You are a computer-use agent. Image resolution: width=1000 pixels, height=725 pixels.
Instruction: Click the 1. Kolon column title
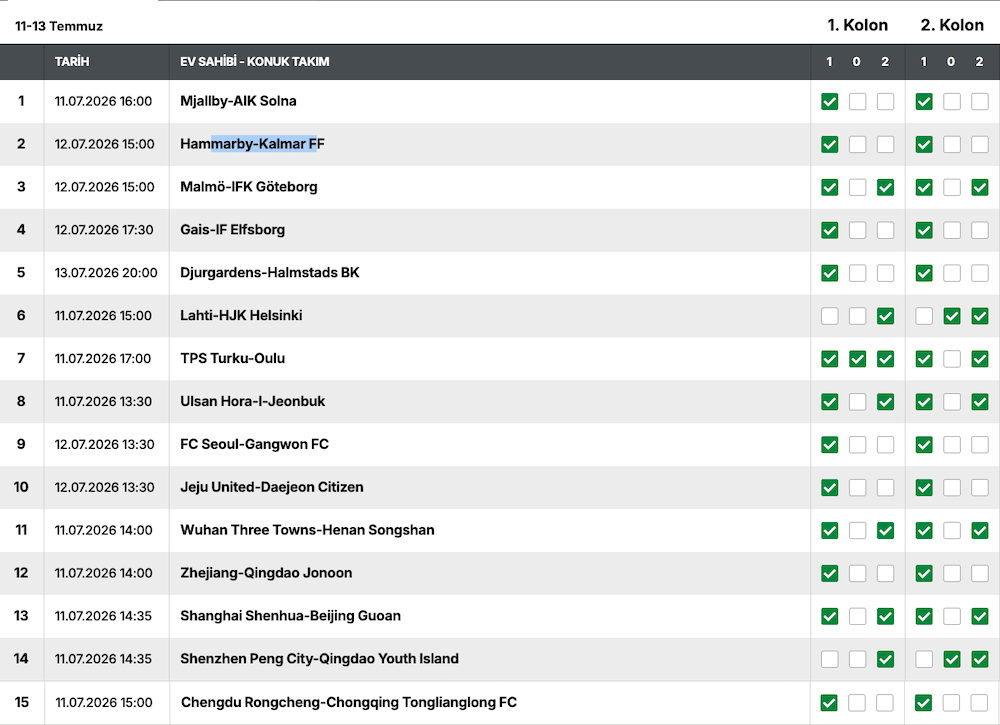click(x=857, y=25)
